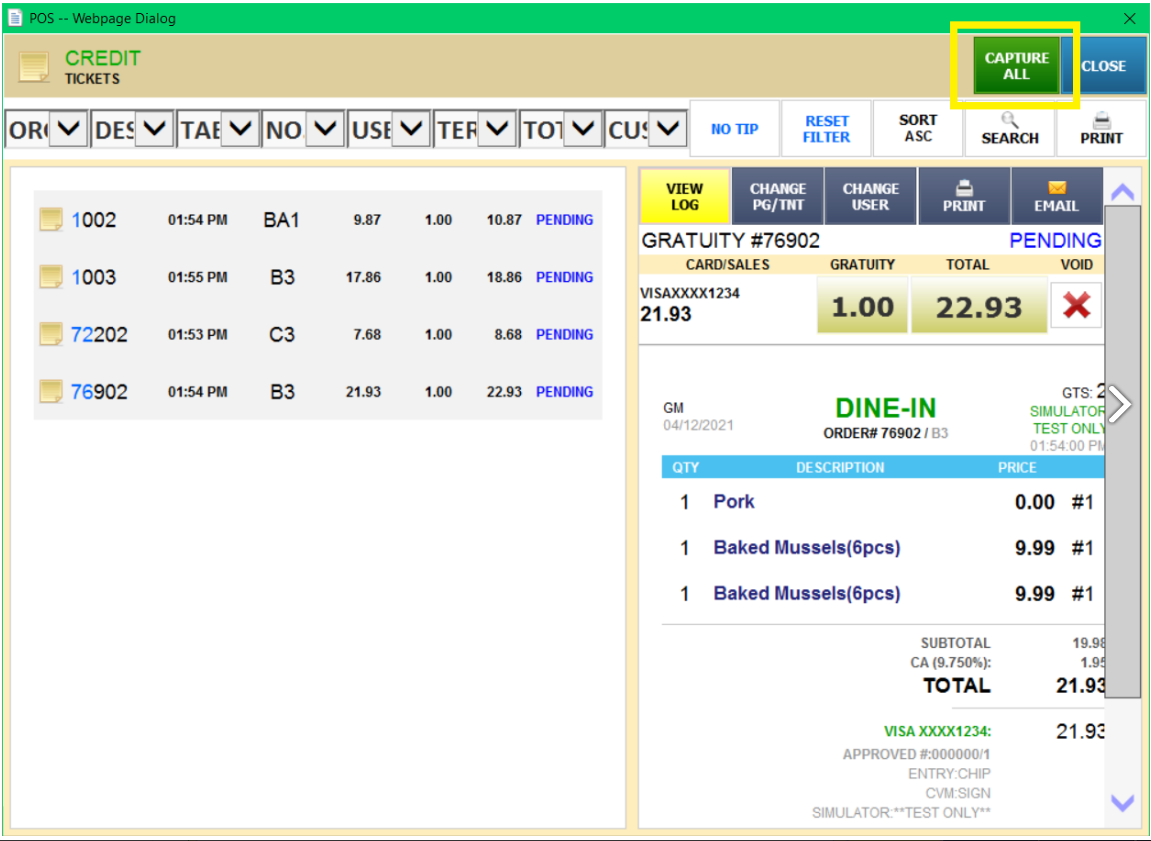The height and width of the screenshot is (841, 1151).
Task: Select ticket number 72202
Action: coord(99,334)
